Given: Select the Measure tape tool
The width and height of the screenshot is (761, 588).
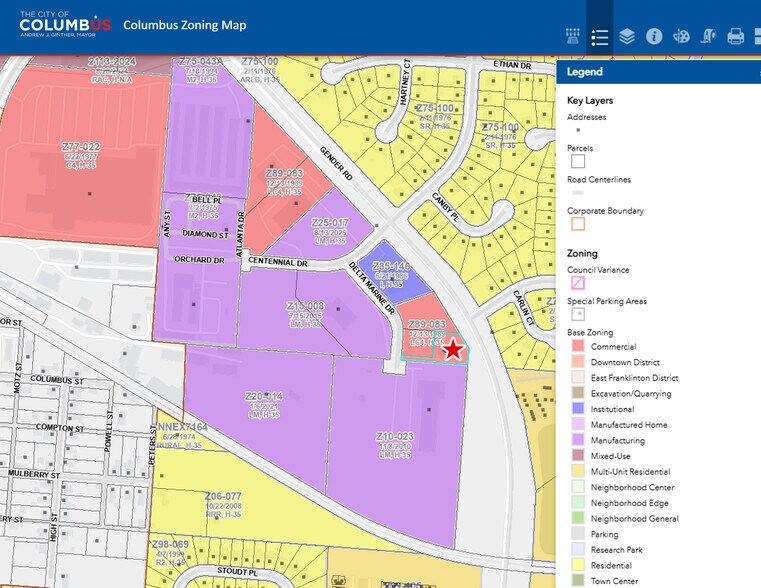Looking at the screenshot, I should [708, 37].
